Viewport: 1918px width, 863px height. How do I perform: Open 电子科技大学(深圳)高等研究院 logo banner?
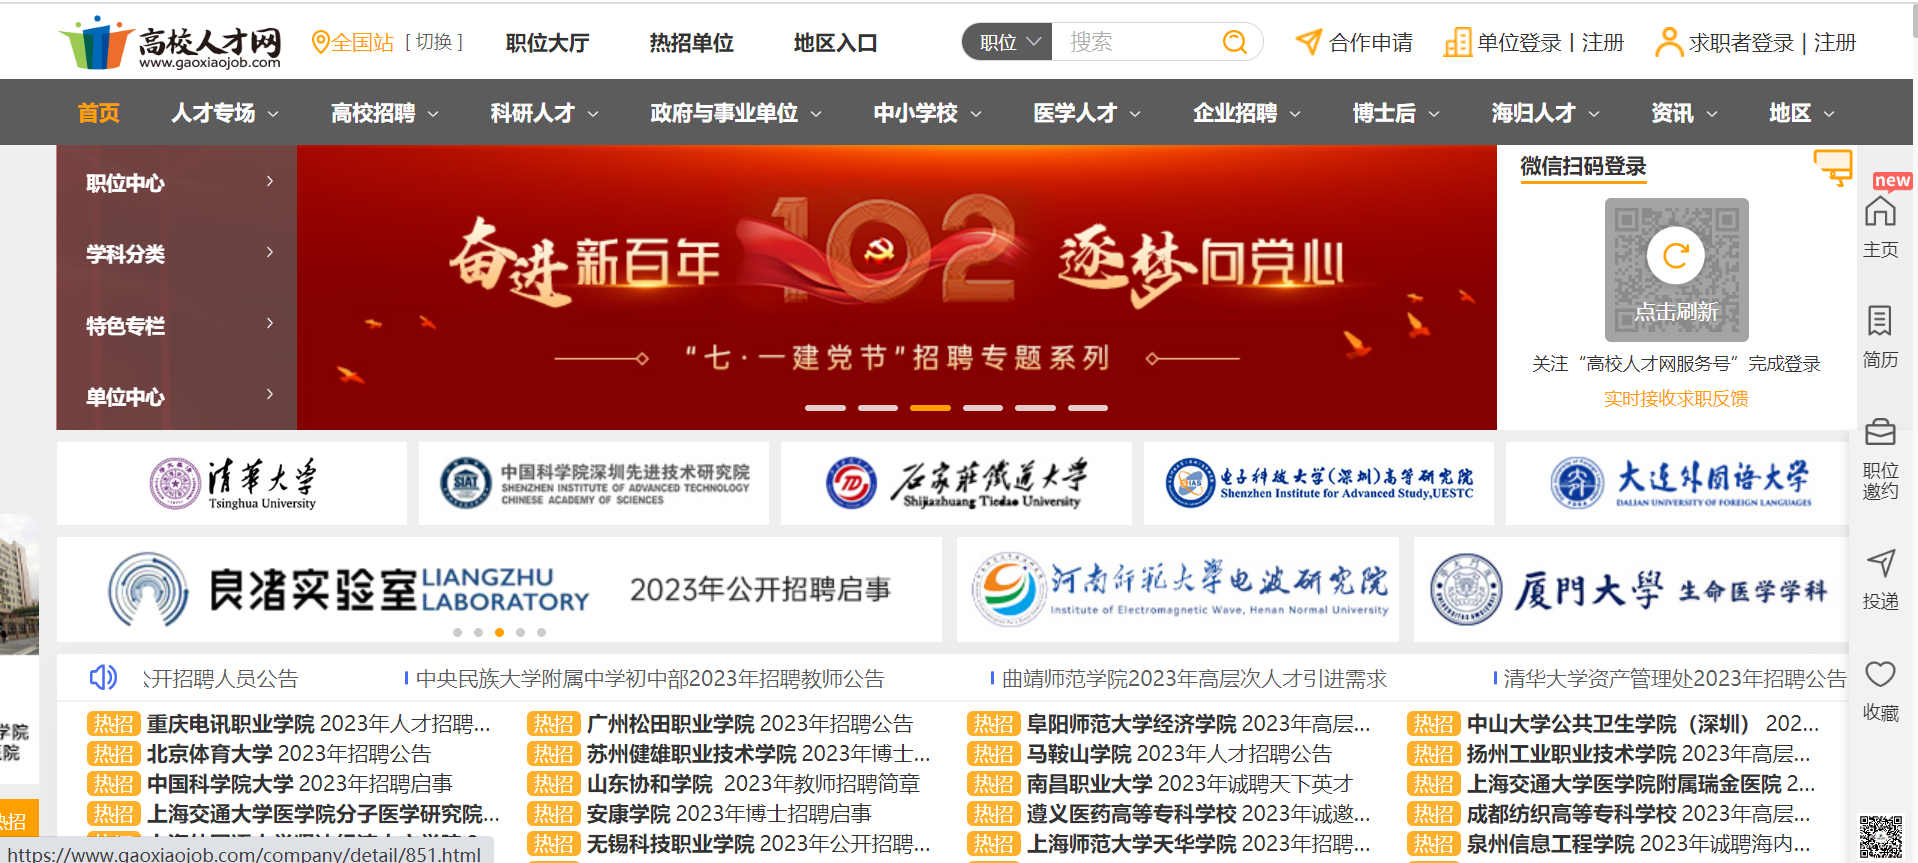pyautogui.click(x=1319, y=484)
